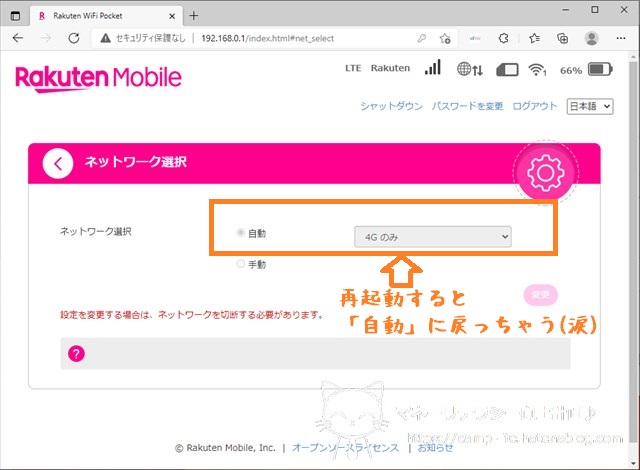
Task: Click the address bar URL field
Action: point(268,38)
